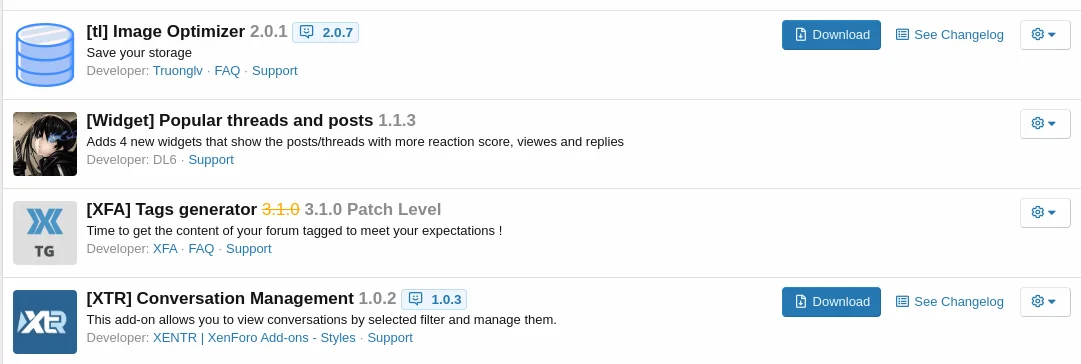
Task: Download the Image Optimizer update
Action: [831, 34]
